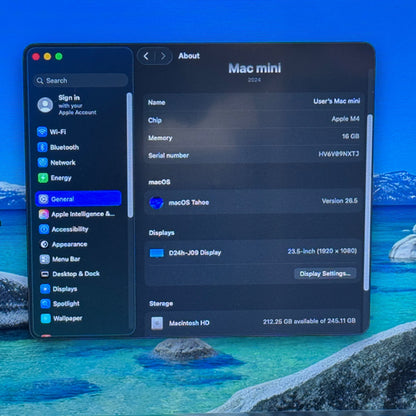Open Appearance settings icon

tap(44, 244)
